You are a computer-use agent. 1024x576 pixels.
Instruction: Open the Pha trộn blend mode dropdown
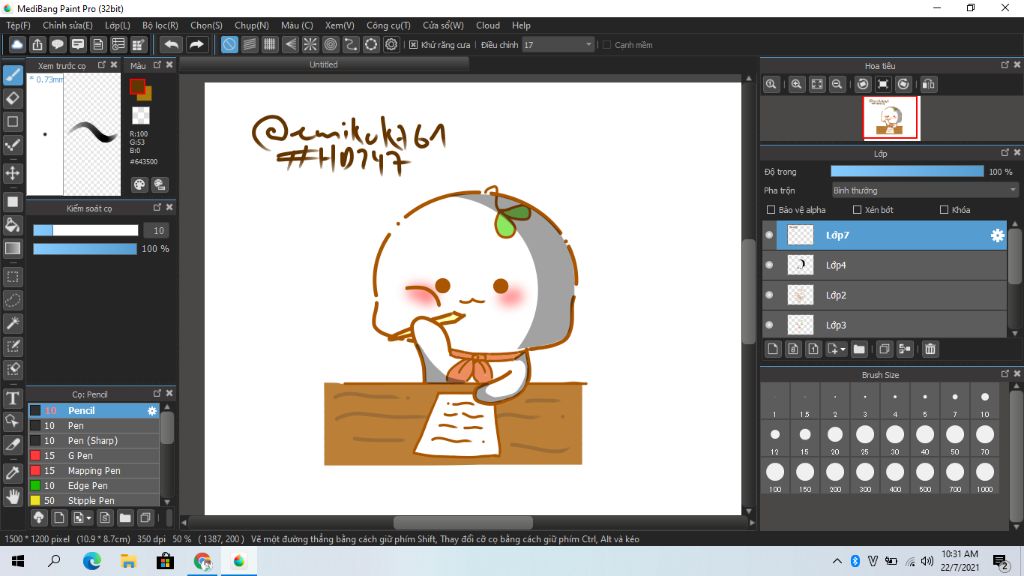tap(924, 191)
